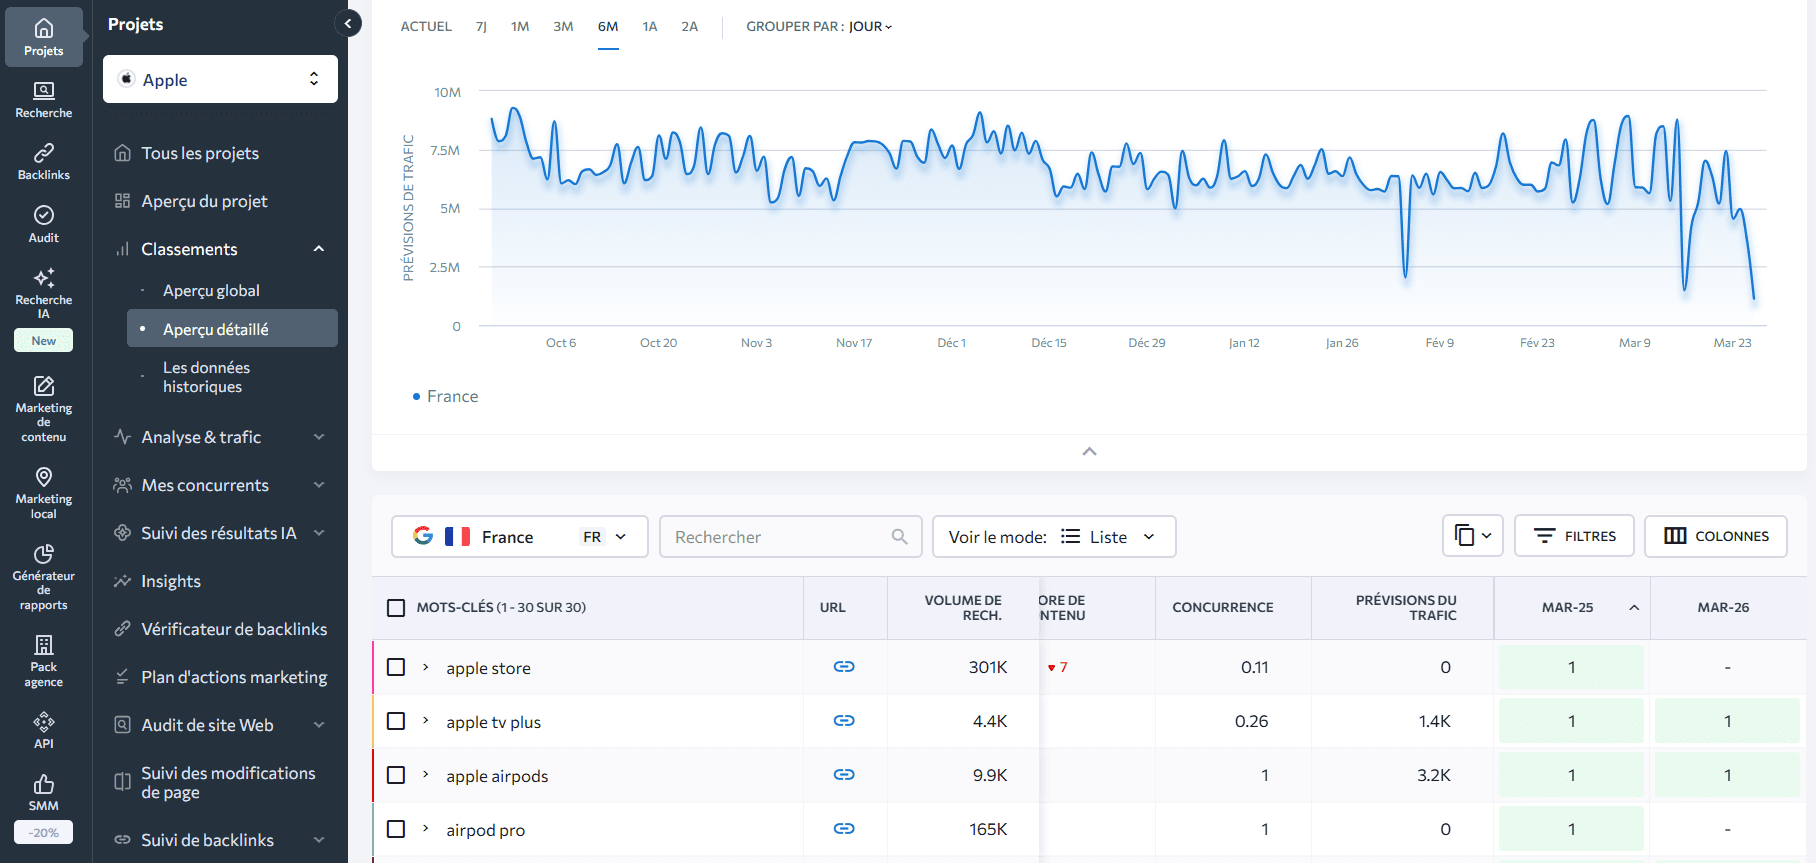Switch chart range to 1A

point(650,26)
